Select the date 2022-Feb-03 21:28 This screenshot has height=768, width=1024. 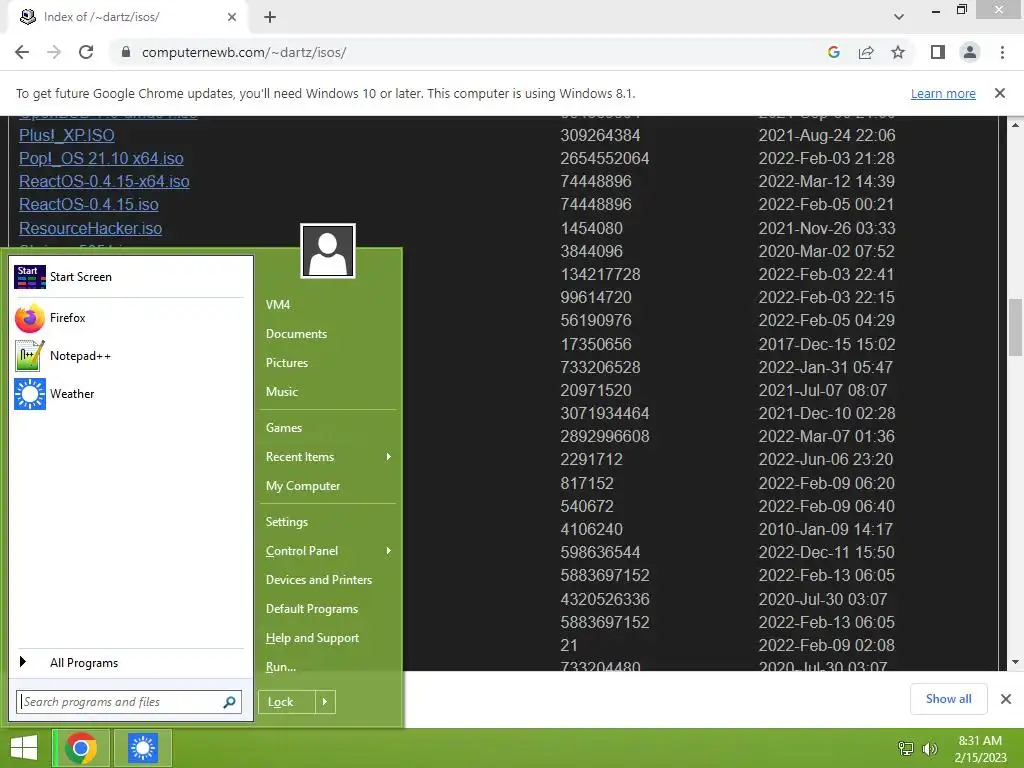(826, 158)
